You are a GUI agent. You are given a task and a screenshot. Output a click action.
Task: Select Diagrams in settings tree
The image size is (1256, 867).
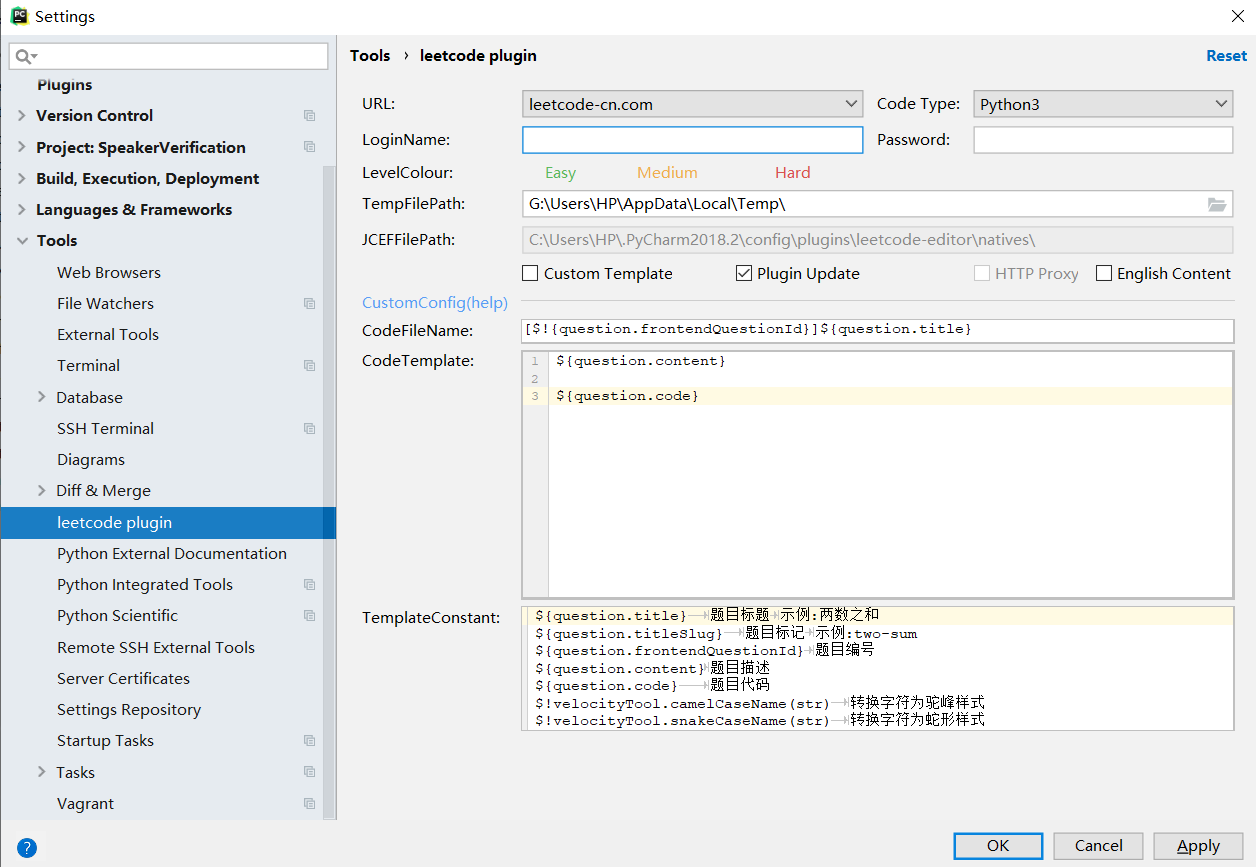pos(91,459)
